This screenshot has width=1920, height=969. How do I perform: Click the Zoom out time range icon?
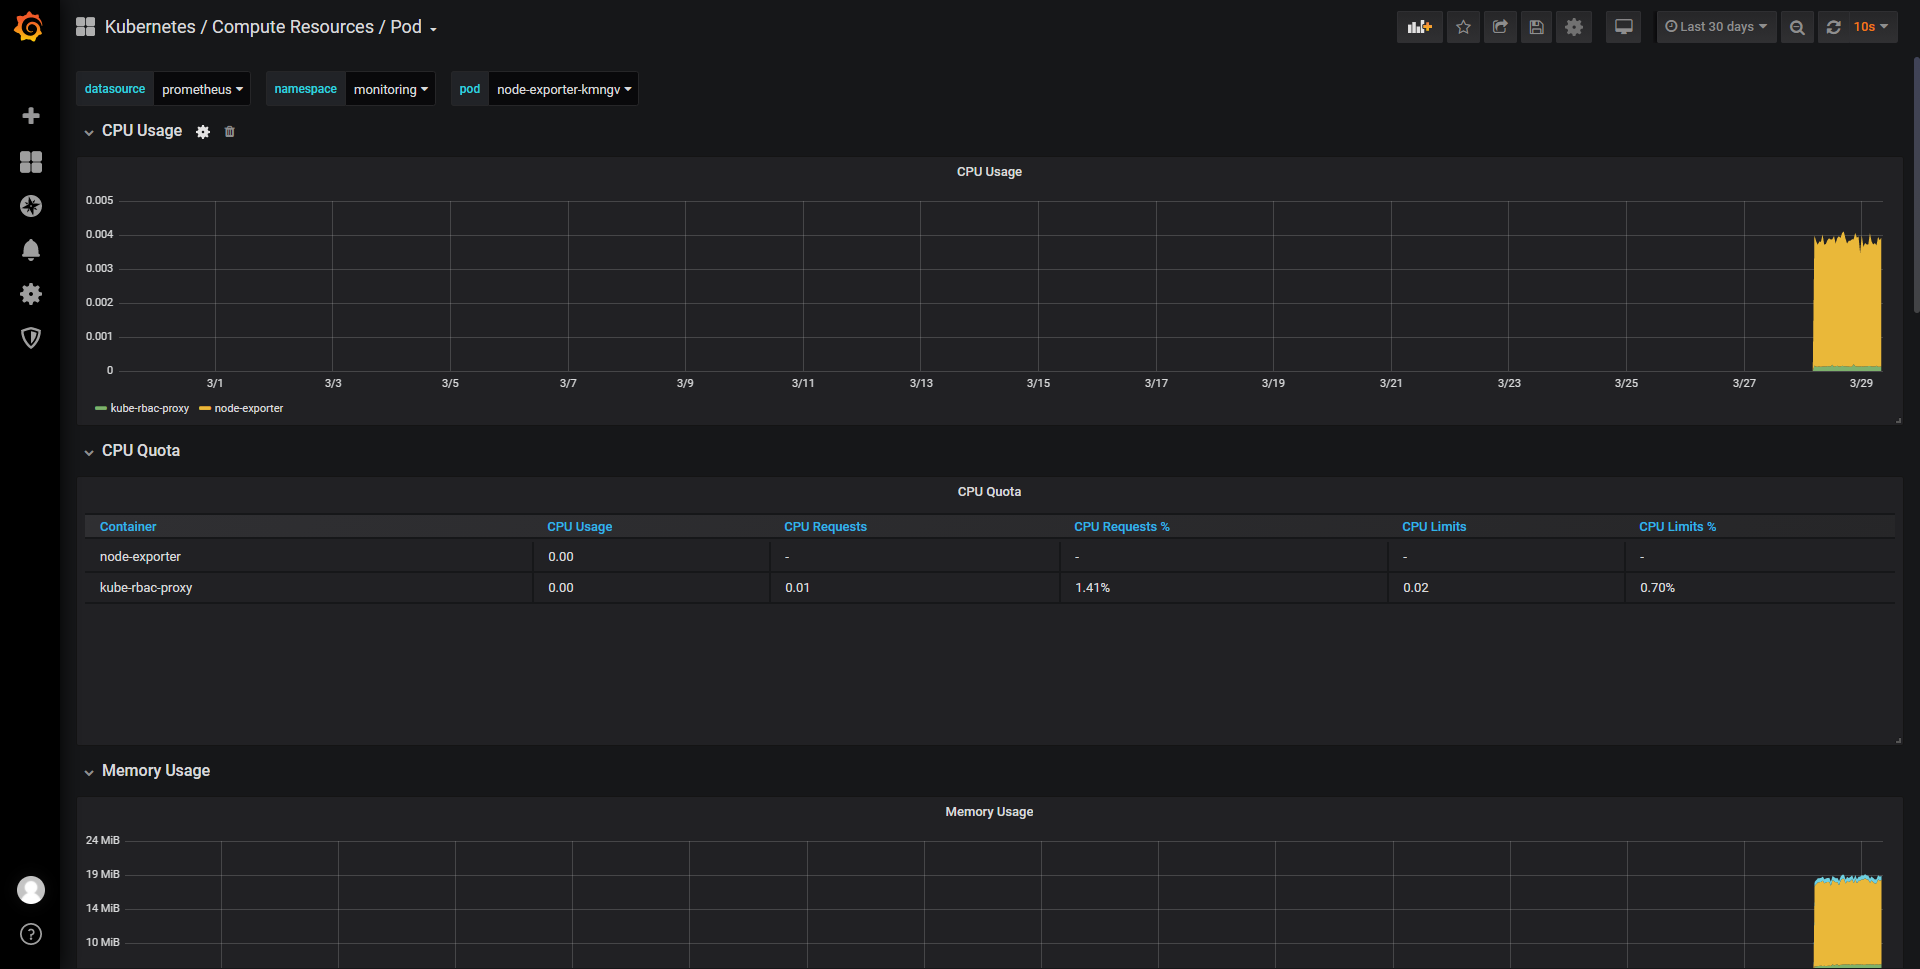[1797, 27]
